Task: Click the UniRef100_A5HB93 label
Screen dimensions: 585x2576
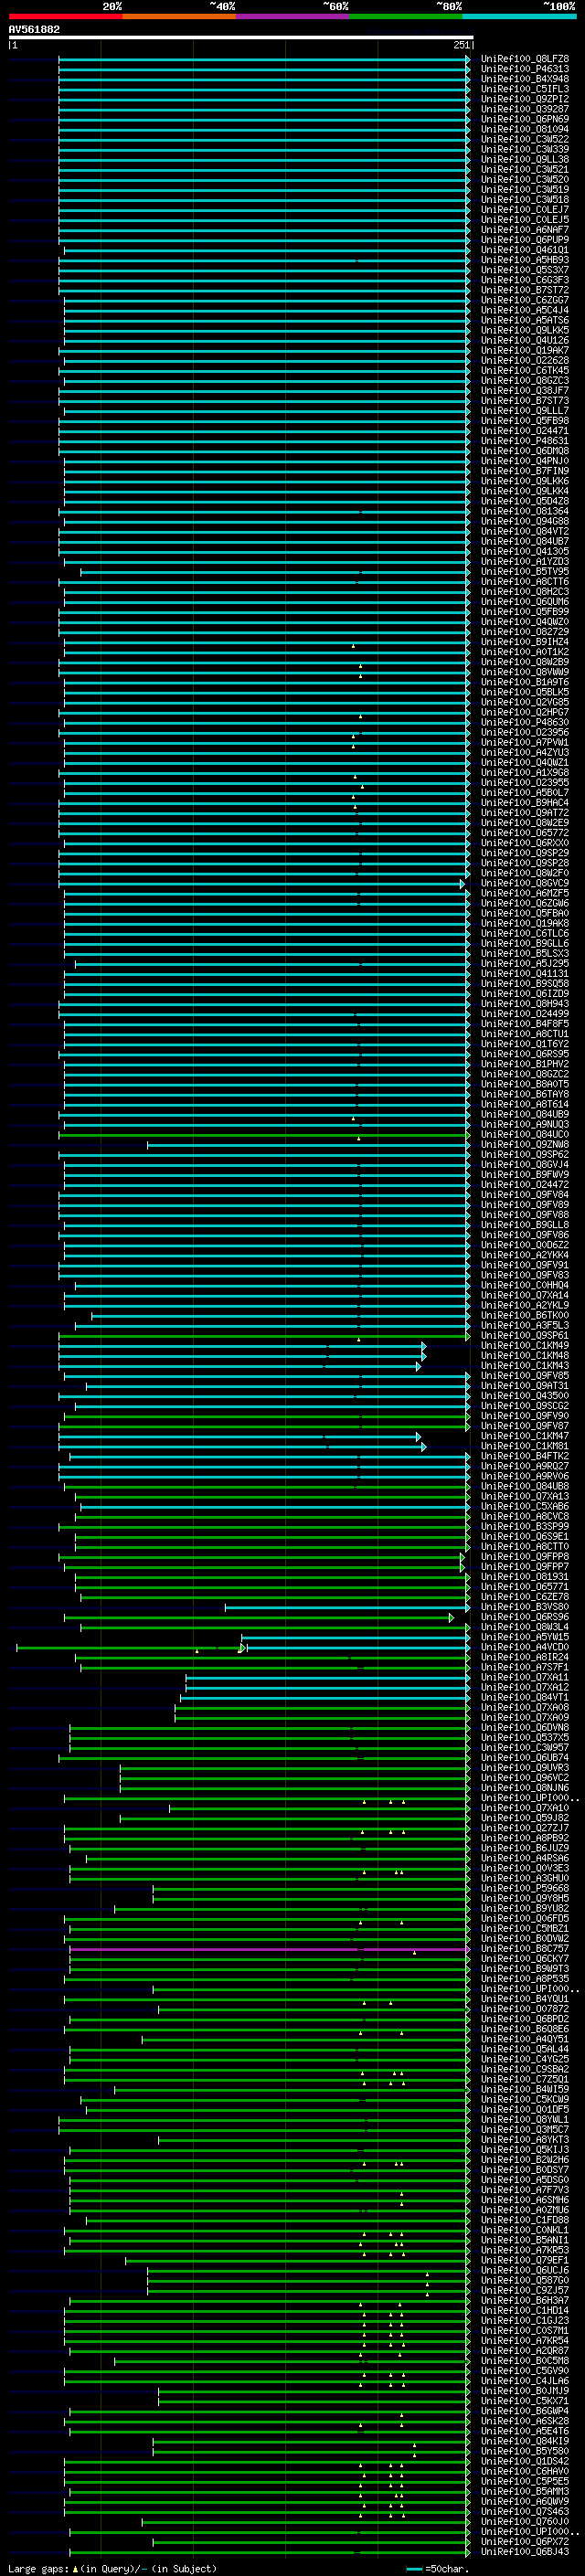Action: 525,260
